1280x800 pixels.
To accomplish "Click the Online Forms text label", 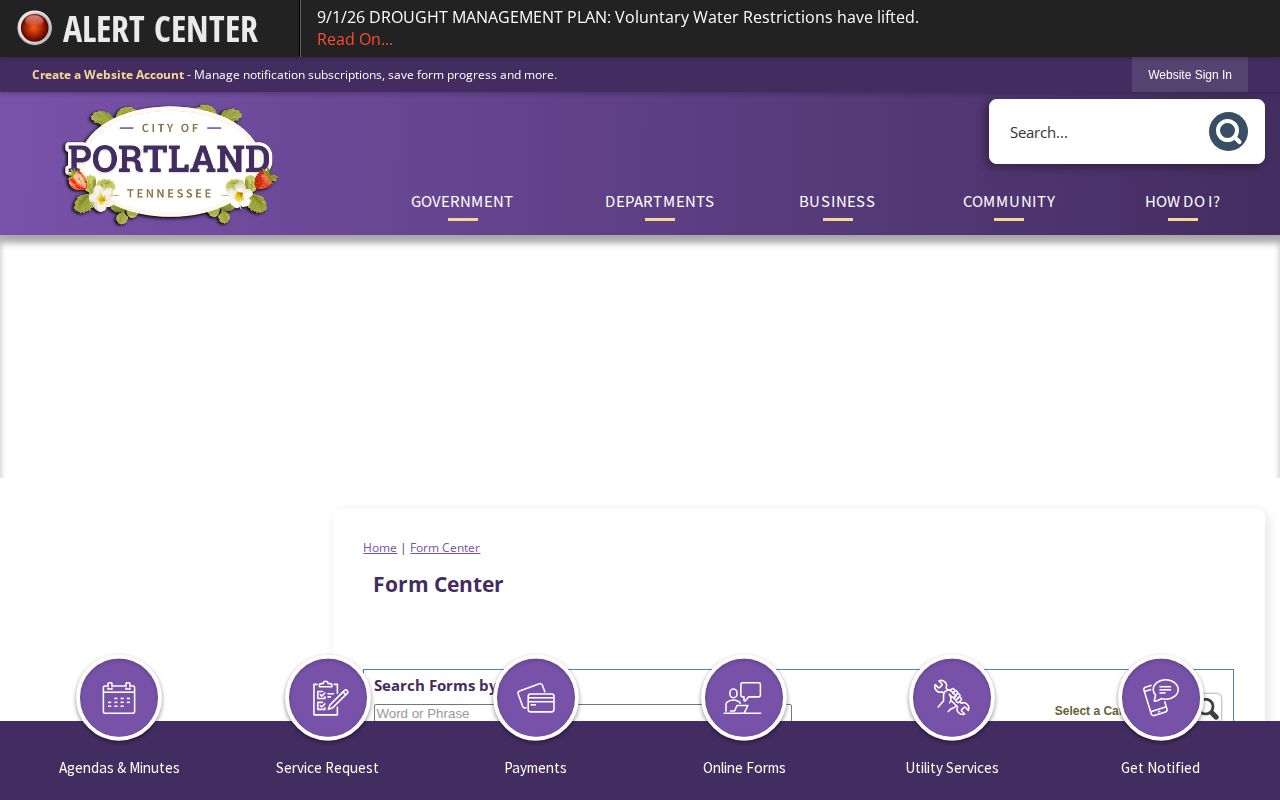I will [x=744, y=768].
